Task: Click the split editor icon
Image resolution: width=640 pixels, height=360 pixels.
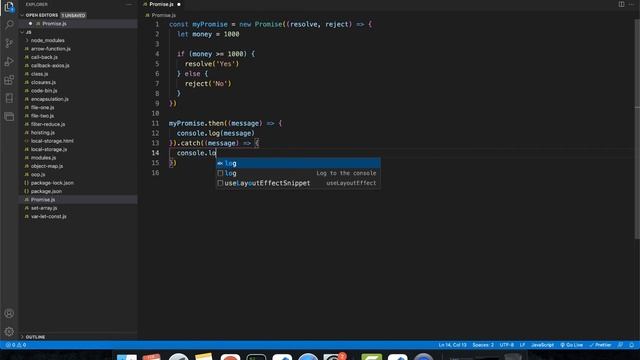Action: (621, 4)
